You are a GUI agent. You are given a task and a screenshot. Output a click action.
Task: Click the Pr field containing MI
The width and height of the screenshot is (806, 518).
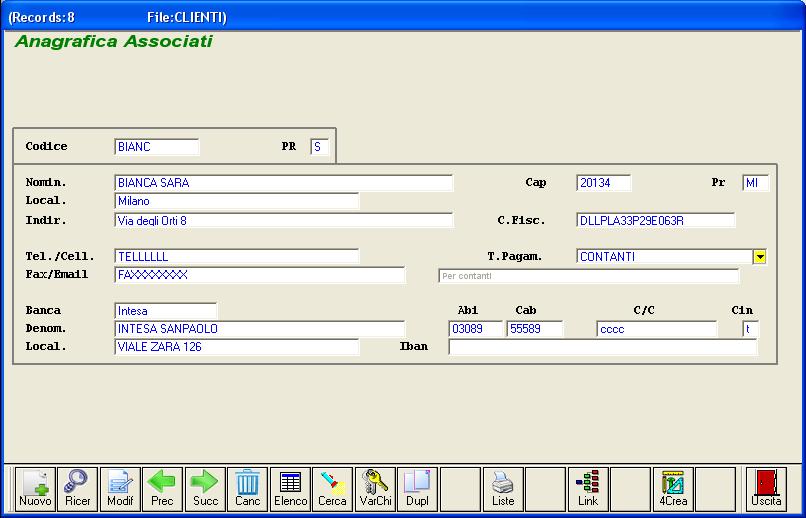pos(756,182)
